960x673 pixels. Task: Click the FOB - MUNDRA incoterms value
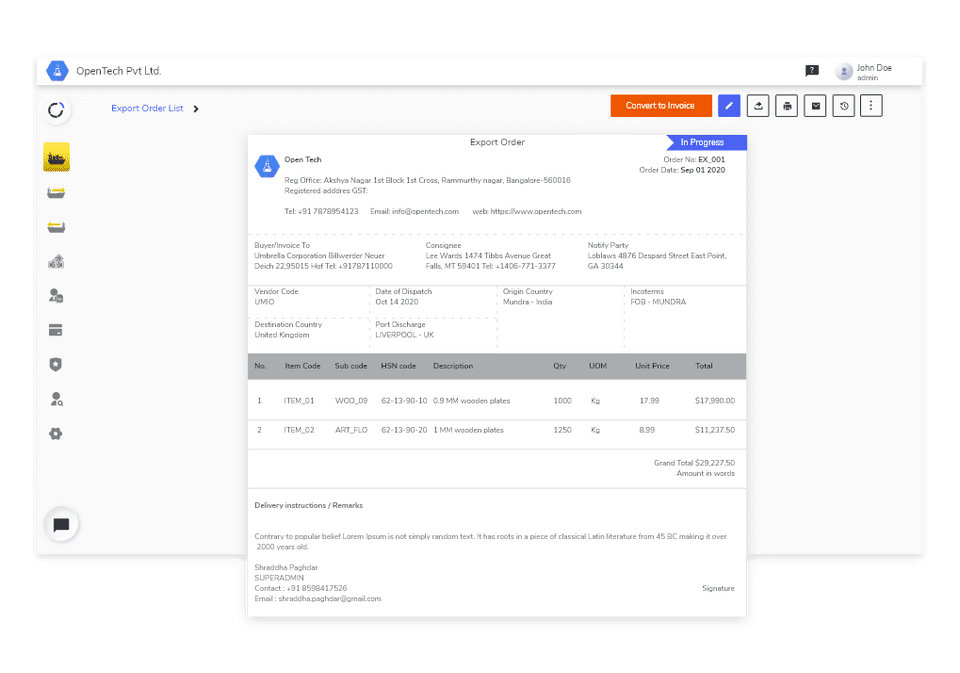658,302
